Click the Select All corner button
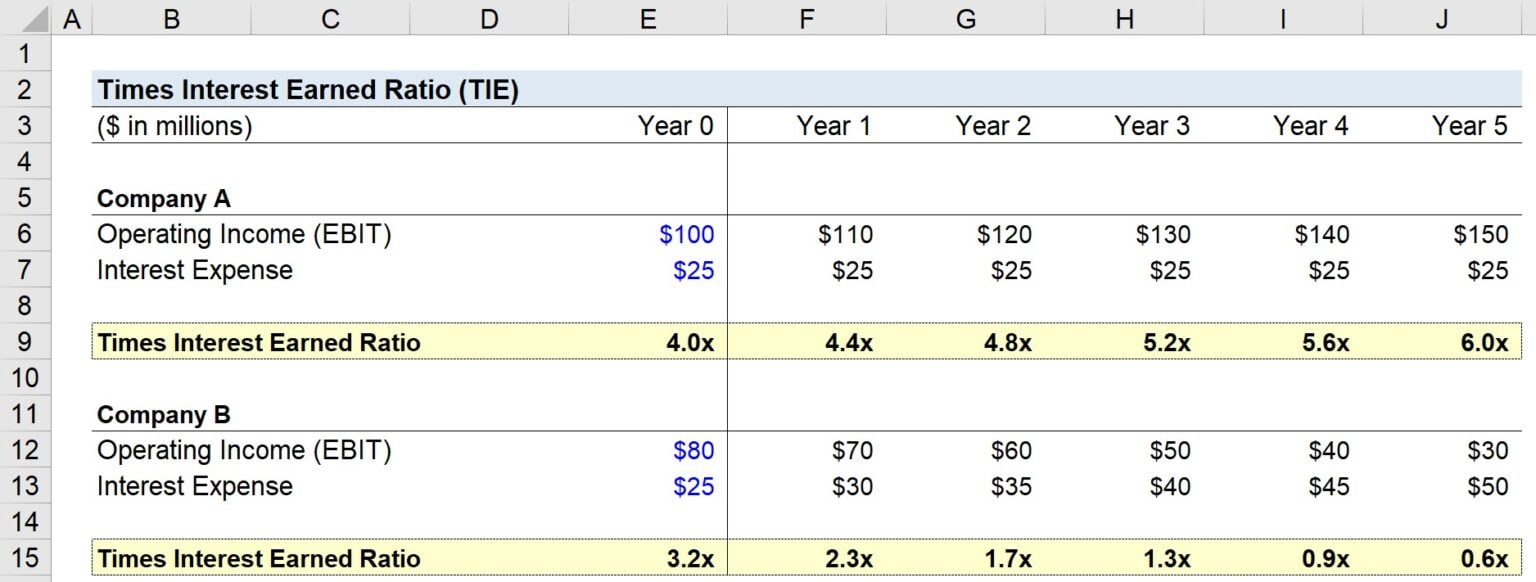This screenshot has height=582, width=1536. pos(35,17)
